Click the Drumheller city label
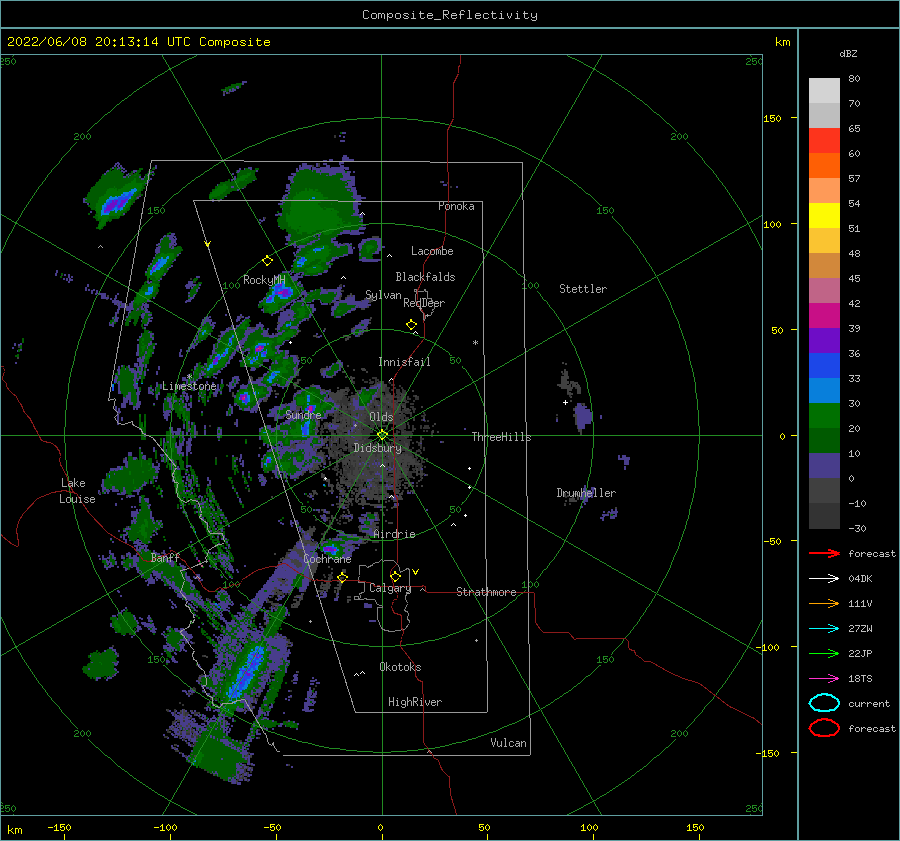The width and height of the screenshot is (900, 841). [586, 493]
